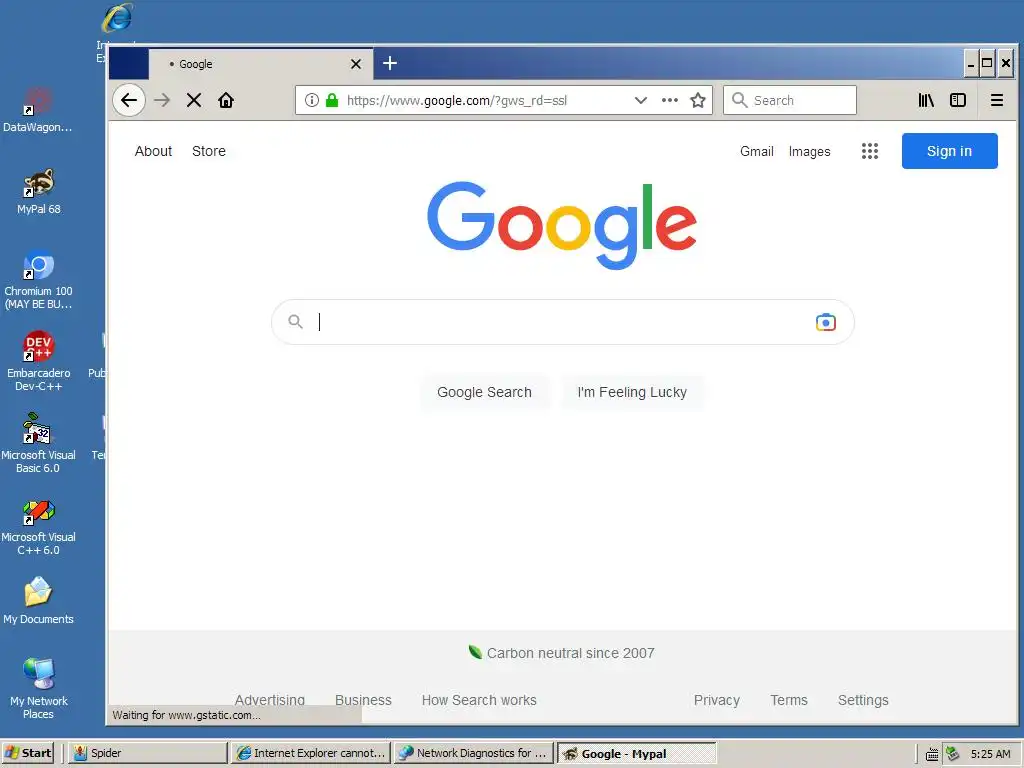Open How Search works footer link
Screen dimensions: 1024x768
(479, 699)
